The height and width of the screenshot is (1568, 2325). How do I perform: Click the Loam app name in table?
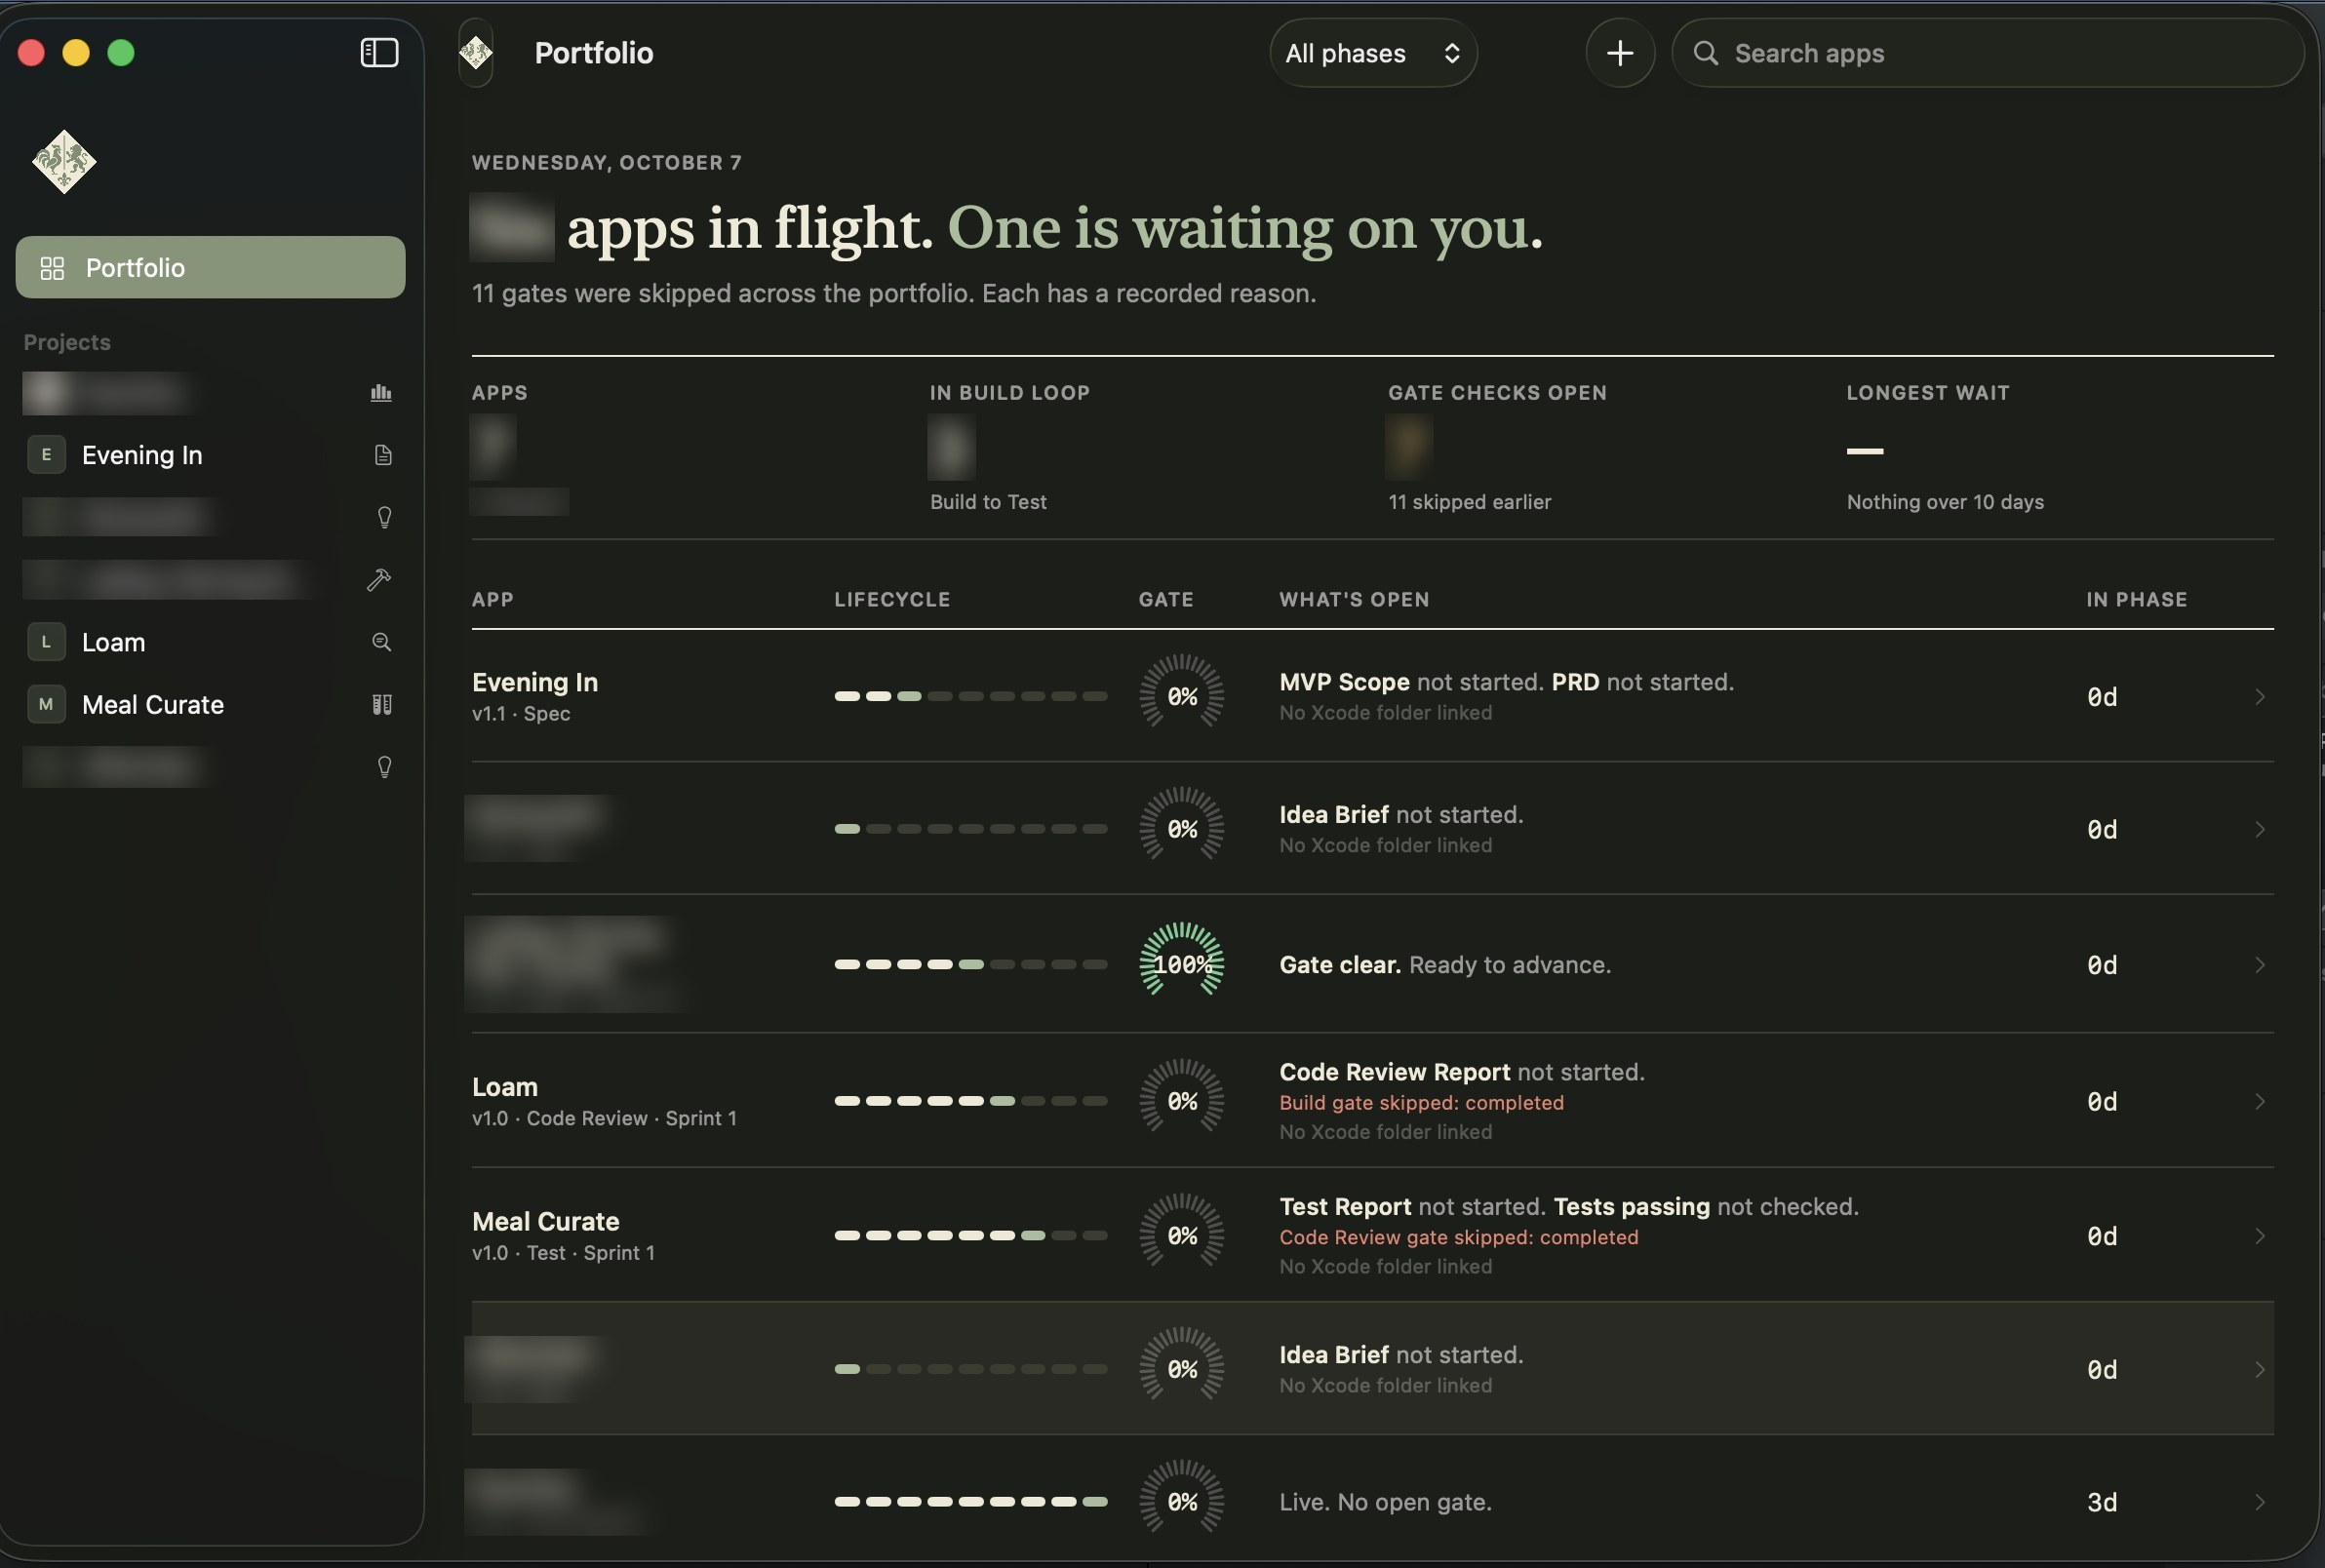pyautogui.click(x=505, y=1087)
